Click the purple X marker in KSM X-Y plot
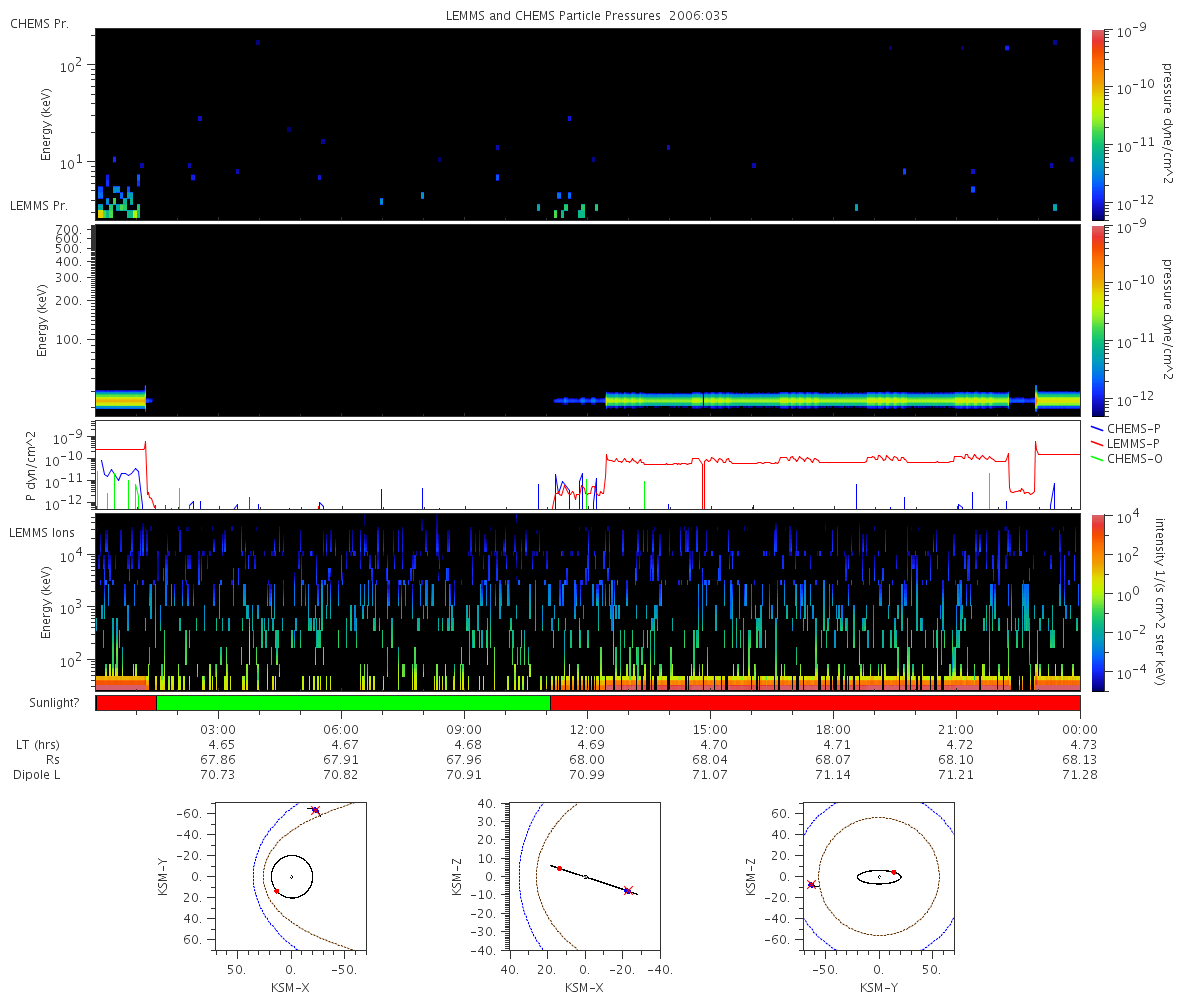Viewport: 1200px width, 1000px height. point(315,810)
